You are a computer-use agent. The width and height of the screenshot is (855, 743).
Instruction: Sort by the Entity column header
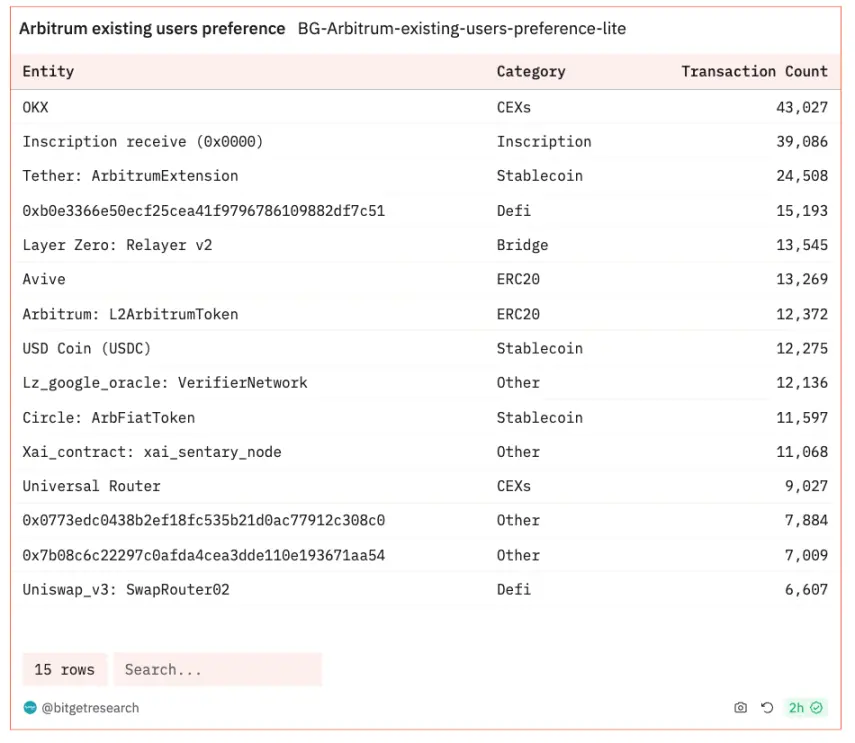tap(48, 71)
